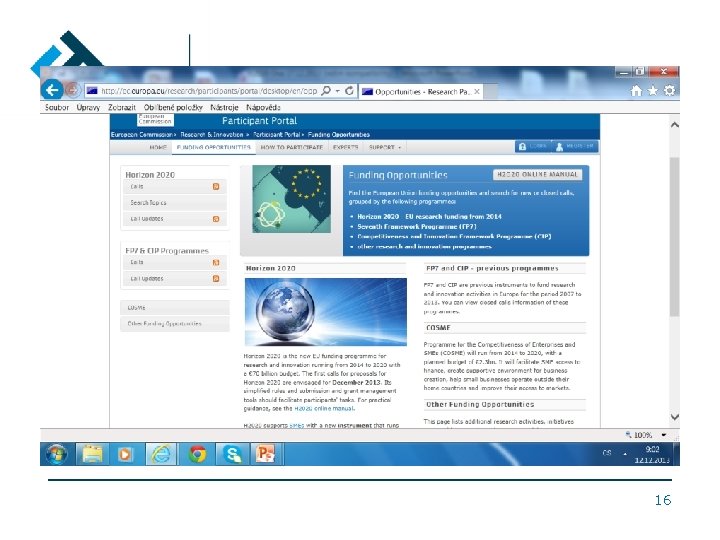This screenshot has height=540, width=720.
Task: Click the address bar search magnifier icon
Action: [x=326, y=91]
